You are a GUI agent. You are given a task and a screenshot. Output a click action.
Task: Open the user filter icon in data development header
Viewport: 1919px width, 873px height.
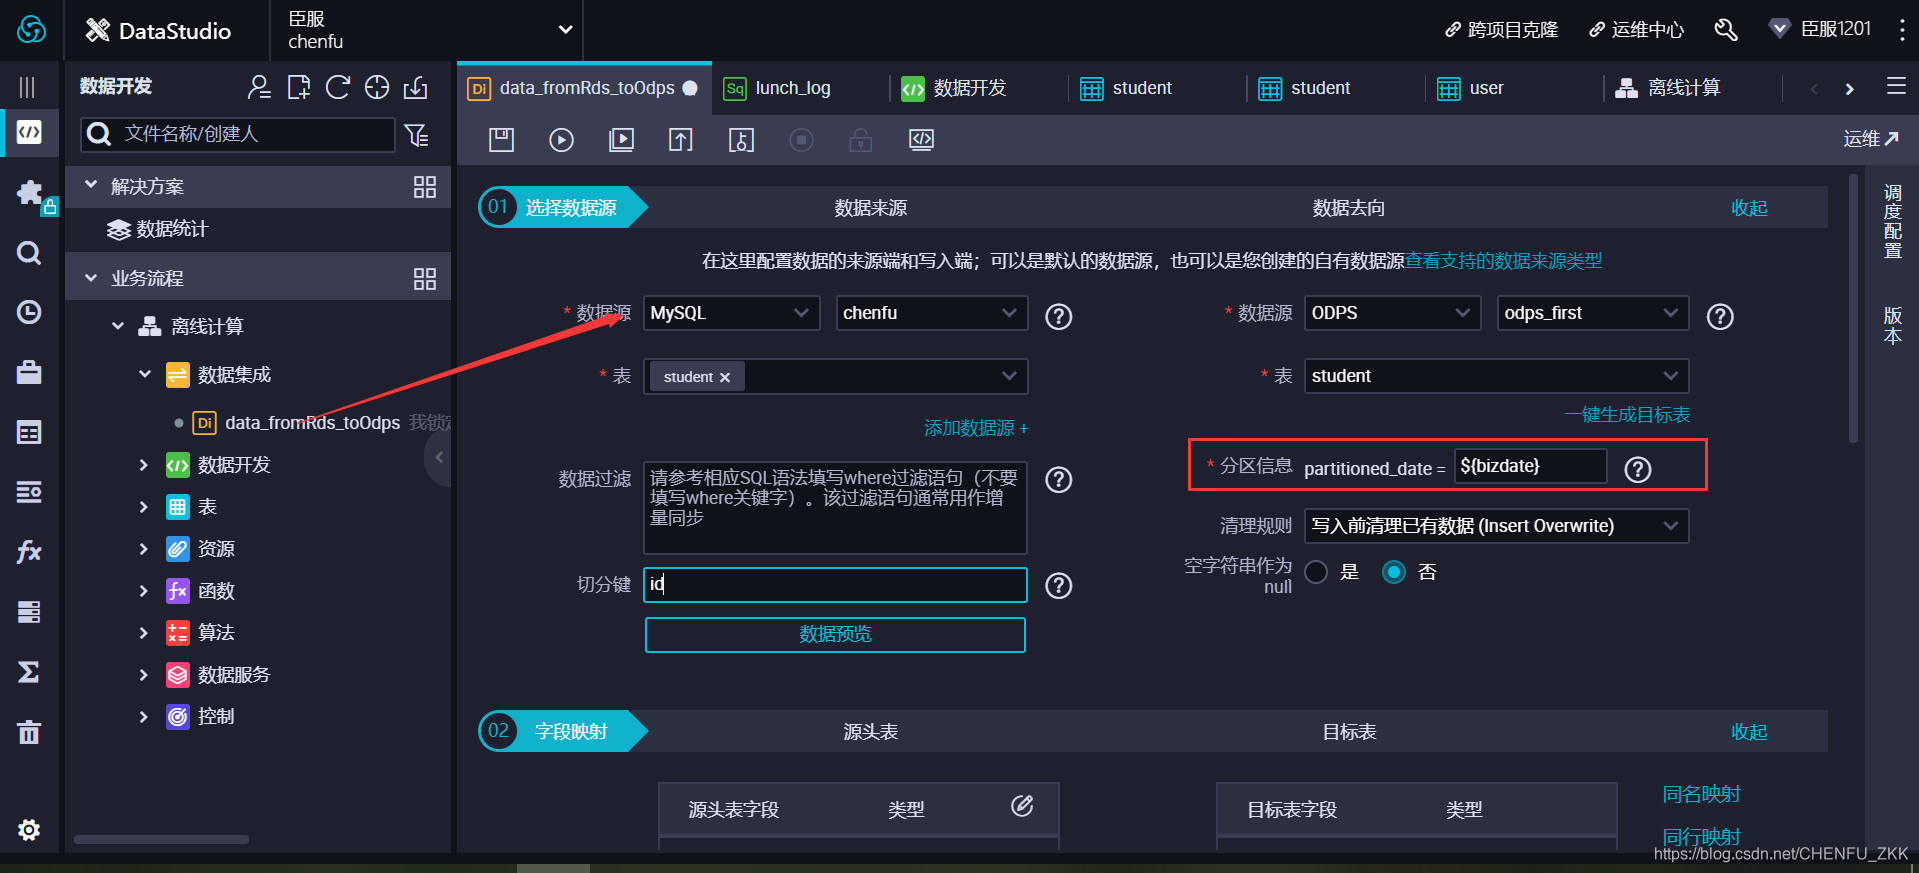point(259,88)
